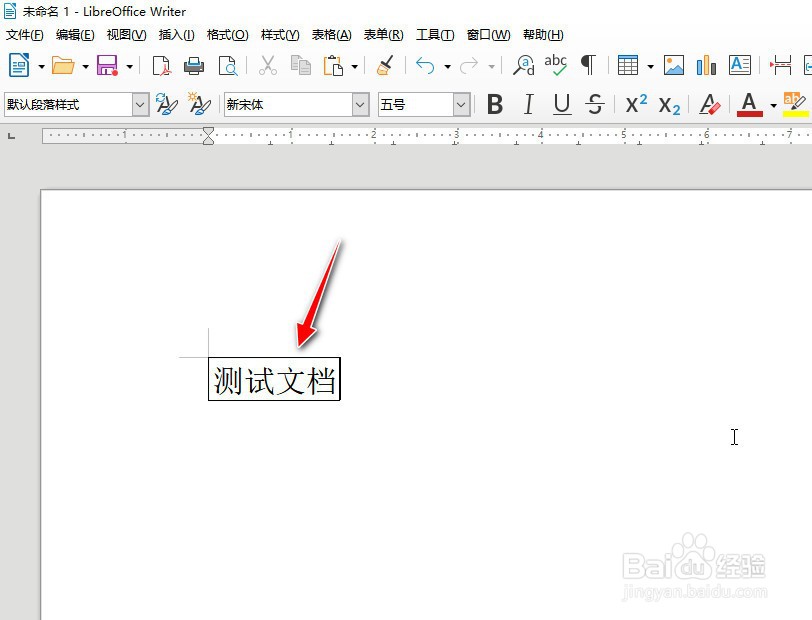Open the Find and Replace tool
The image size is (812, 620).
coord(522,65)
